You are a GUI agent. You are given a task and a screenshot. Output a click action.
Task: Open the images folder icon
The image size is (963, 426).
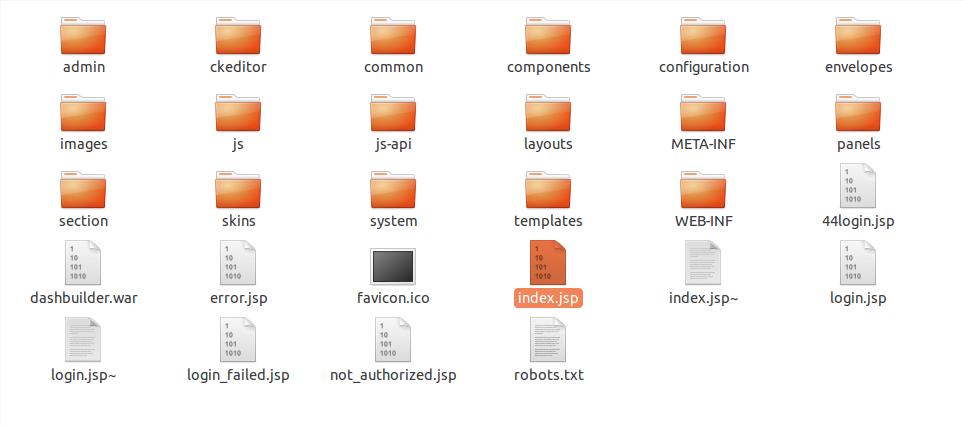pos(84,113)
